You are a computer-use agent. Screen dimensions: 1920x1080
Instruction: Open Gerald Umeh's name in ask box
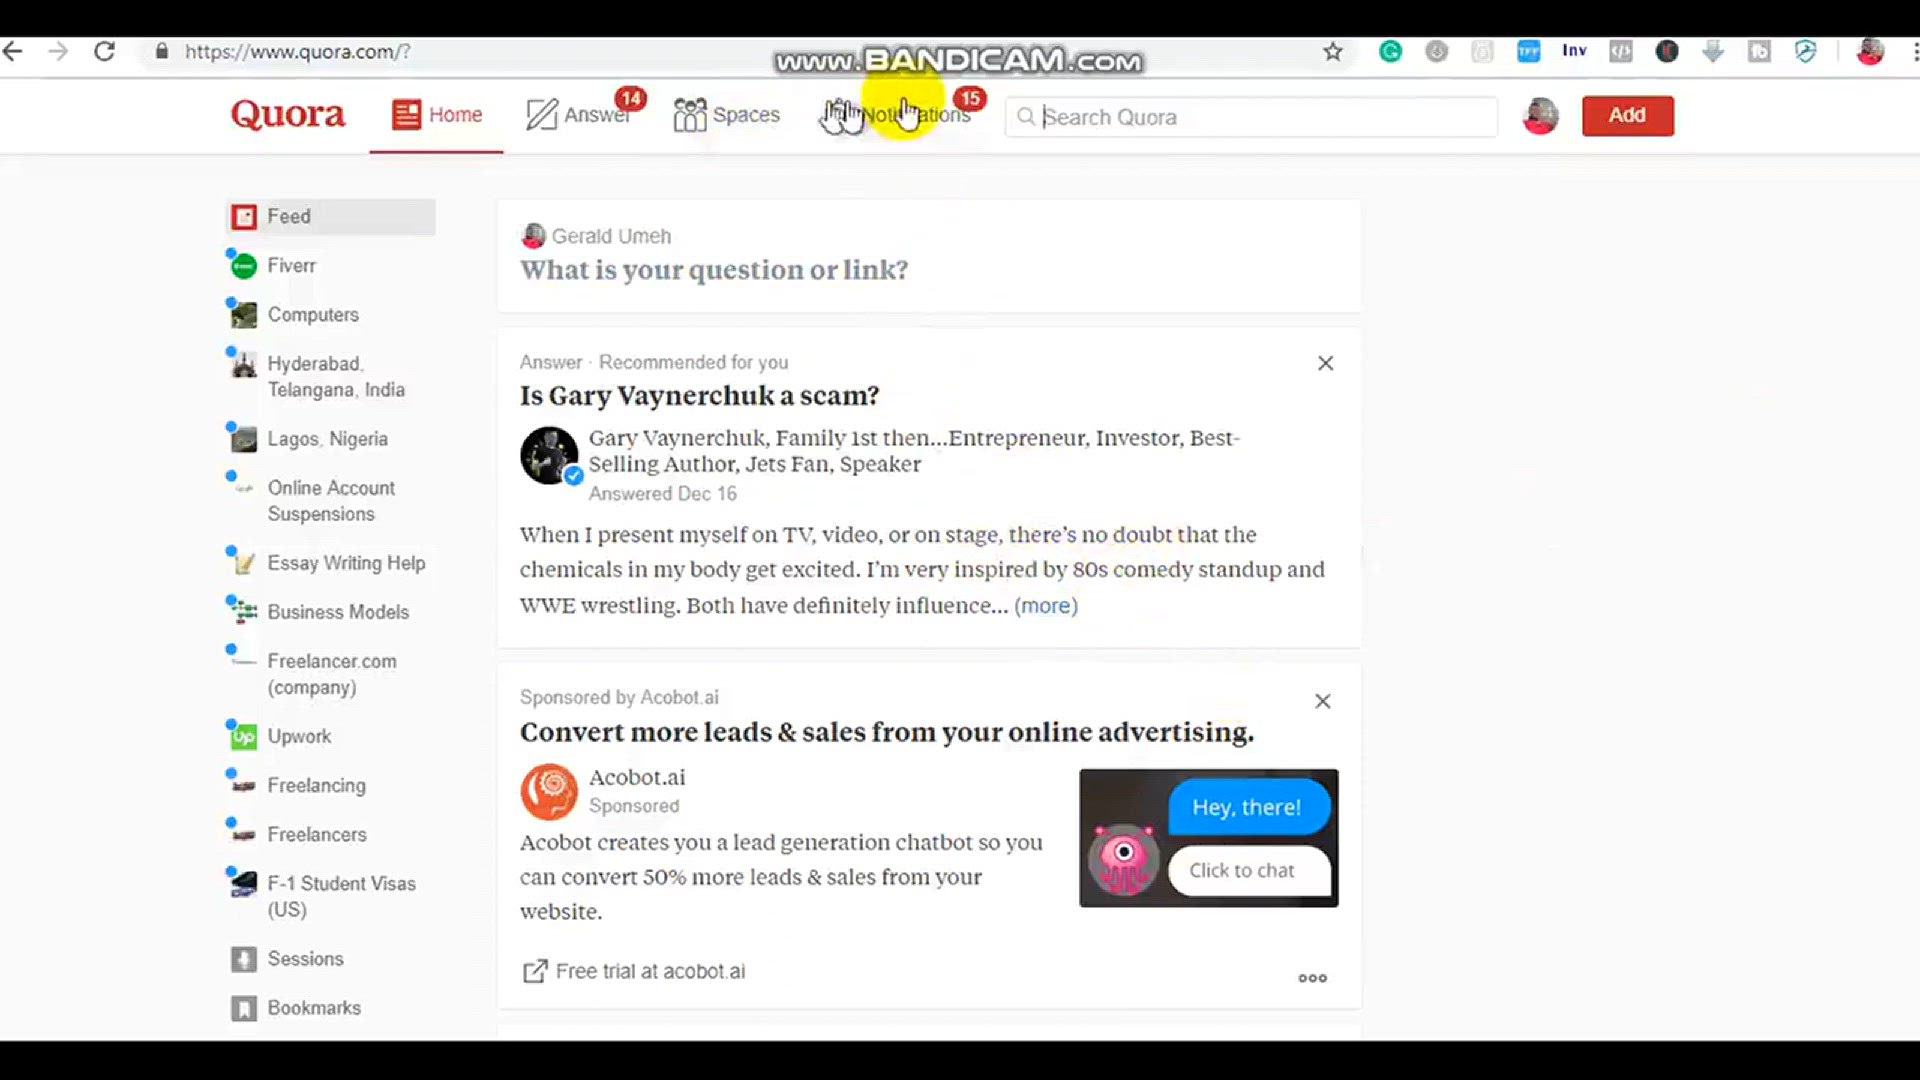611,236
